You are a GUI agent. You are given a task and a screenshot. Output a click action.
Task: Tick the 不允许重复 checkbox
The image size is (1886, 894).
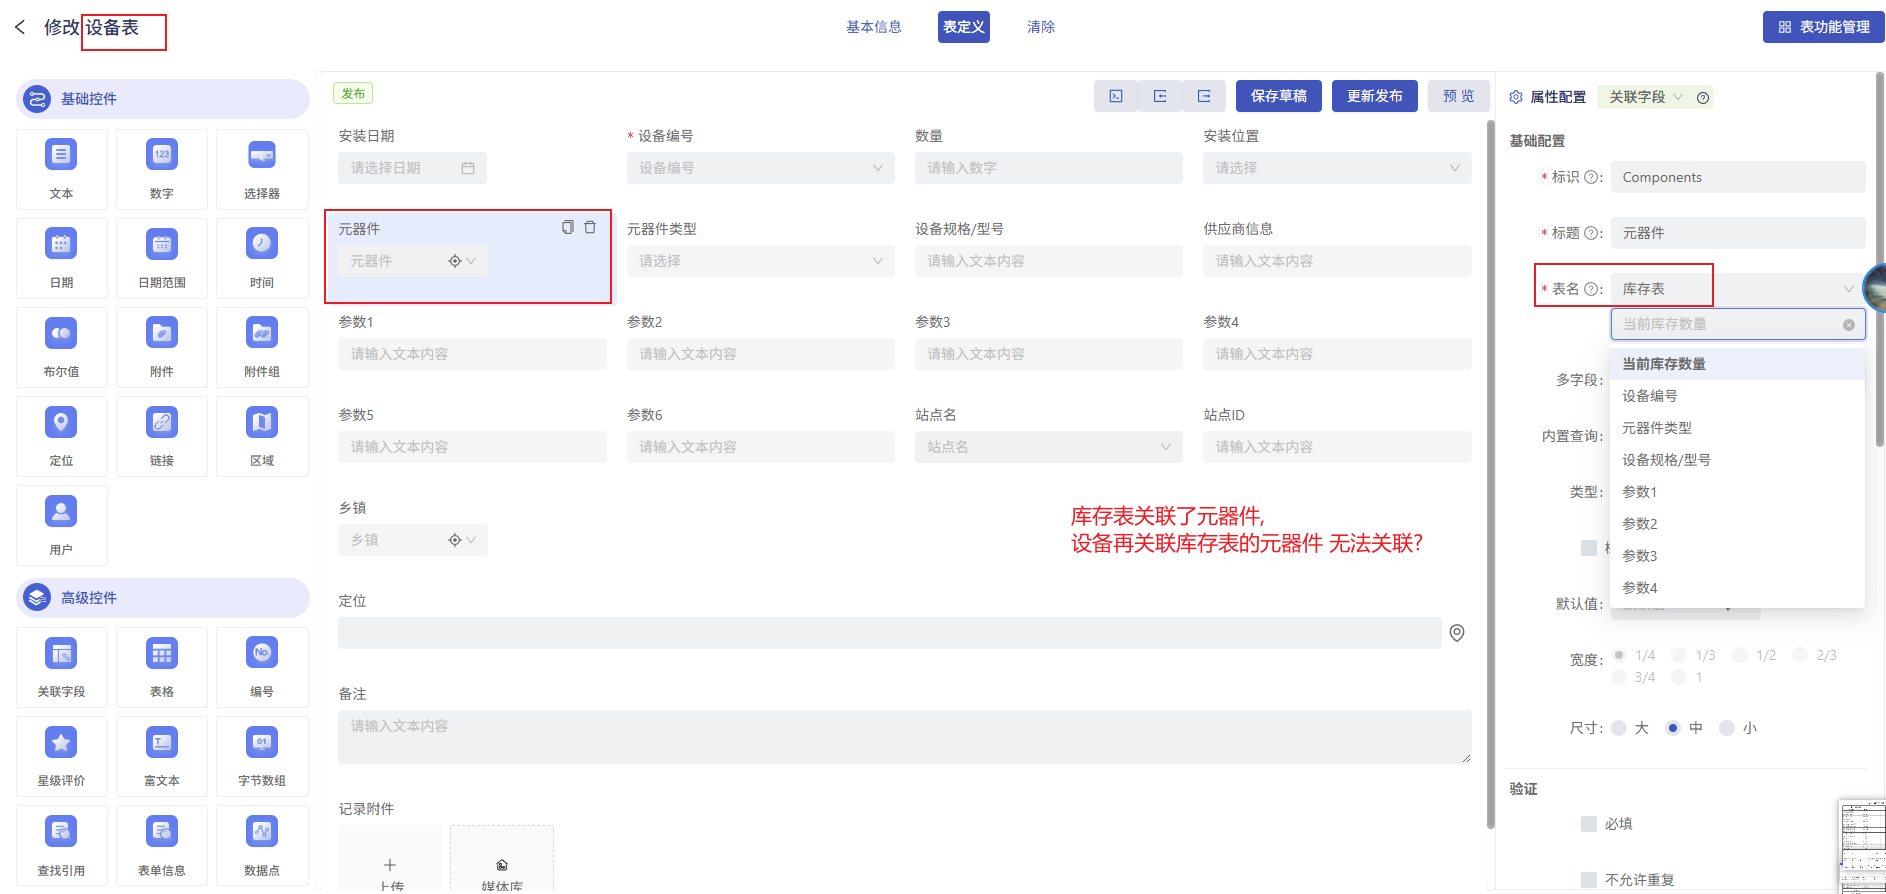click(x=1588, y=880)
